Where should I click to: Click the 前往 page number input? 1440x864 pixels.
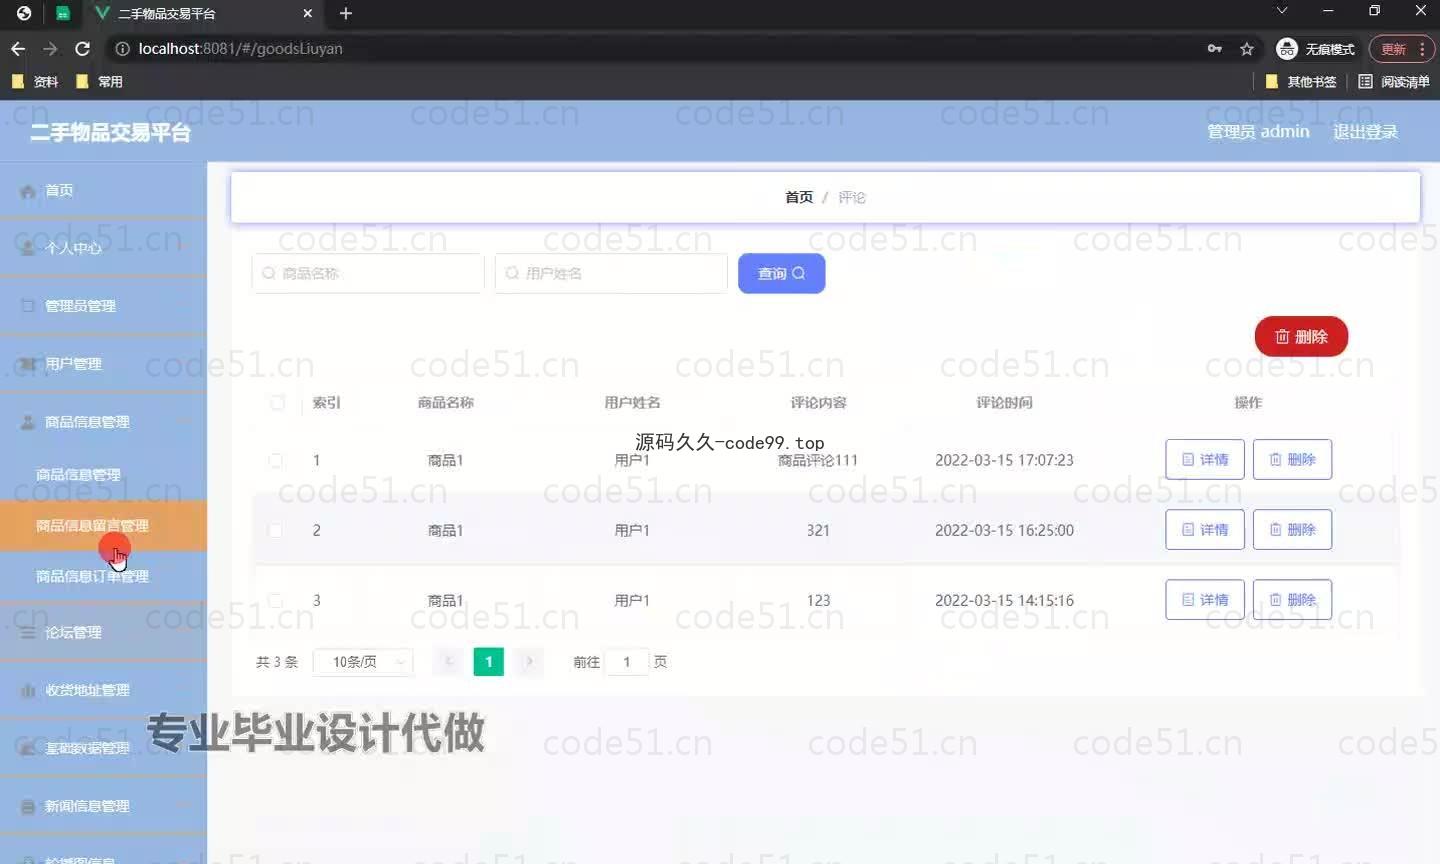tap(627, 662)
